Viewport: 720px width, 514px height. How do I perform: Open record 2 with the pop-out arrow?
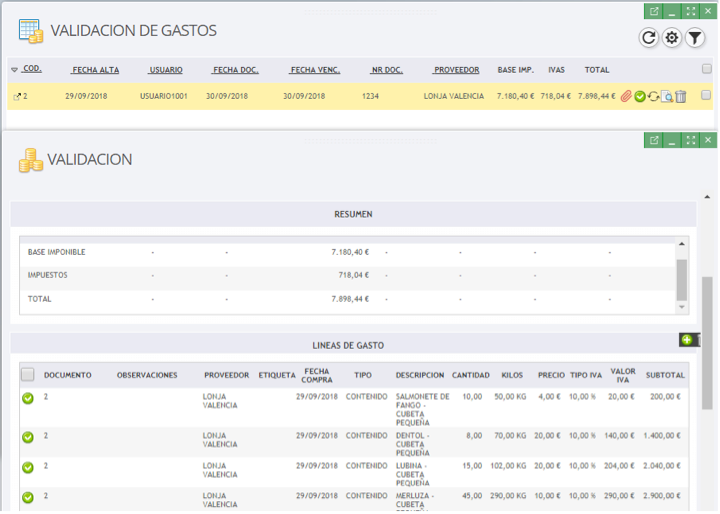pos(16,97)
